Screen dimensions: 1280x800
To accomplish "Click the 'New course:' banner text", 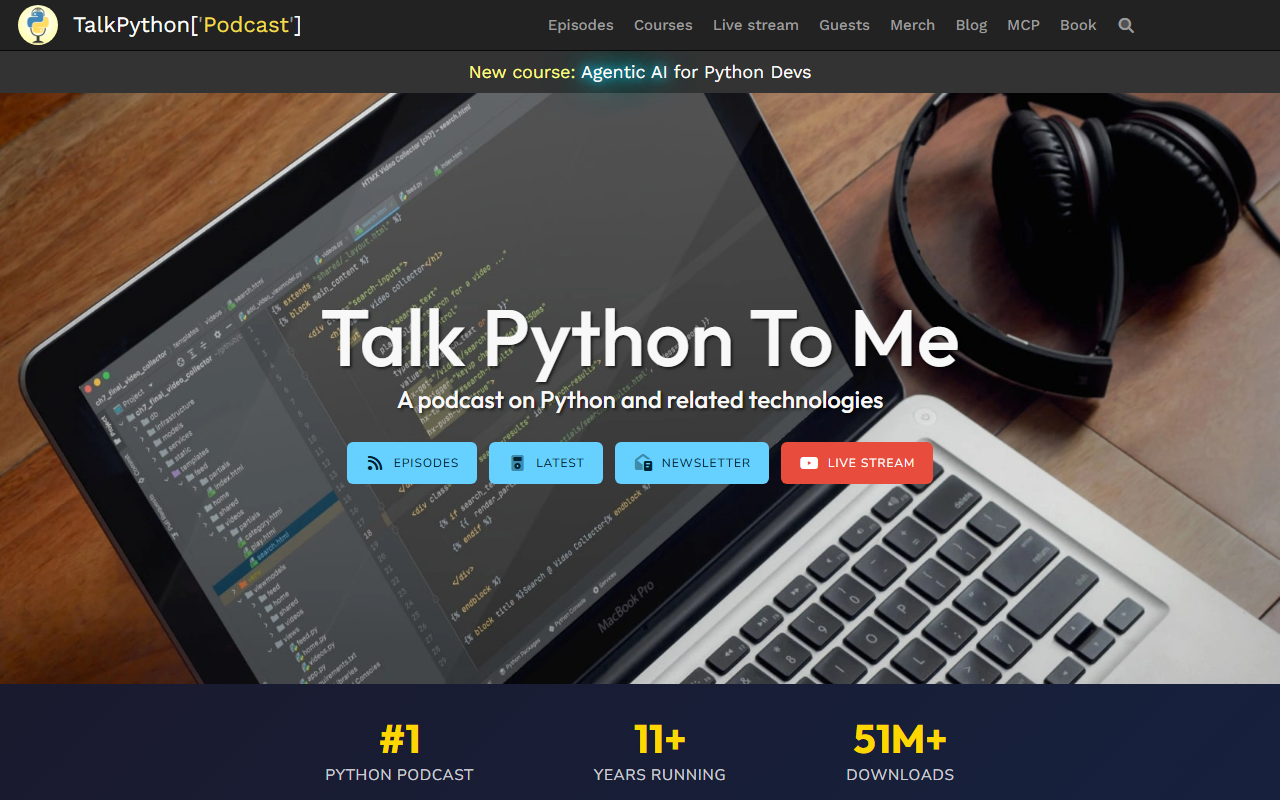I will pos(522,72).
